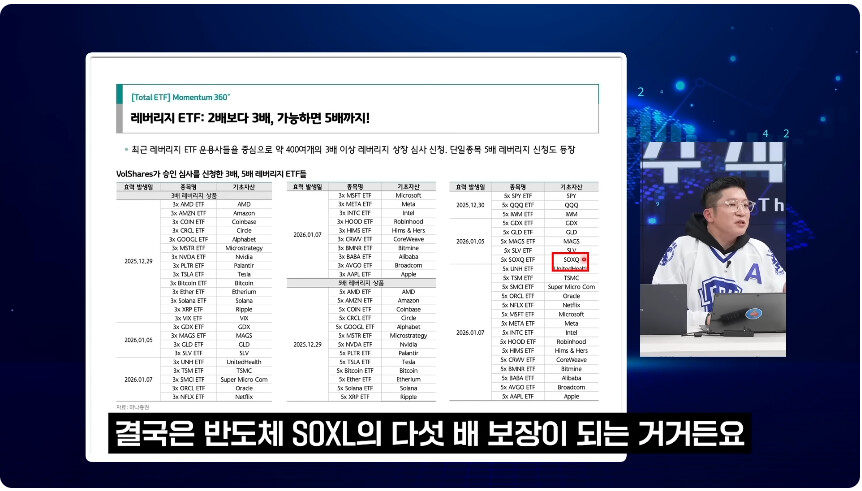Select the '3x MAGS ETF' cell

point(188,335)
